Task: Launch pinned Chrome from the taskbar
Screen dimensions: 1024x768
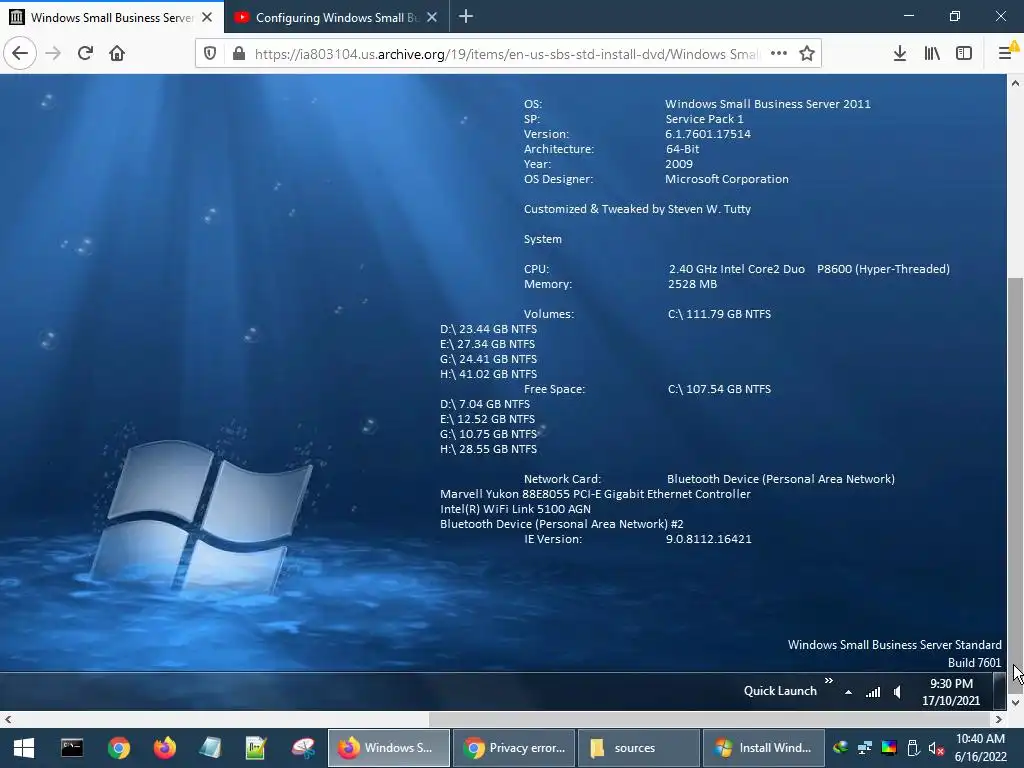Action: click(x=119, y=748)
